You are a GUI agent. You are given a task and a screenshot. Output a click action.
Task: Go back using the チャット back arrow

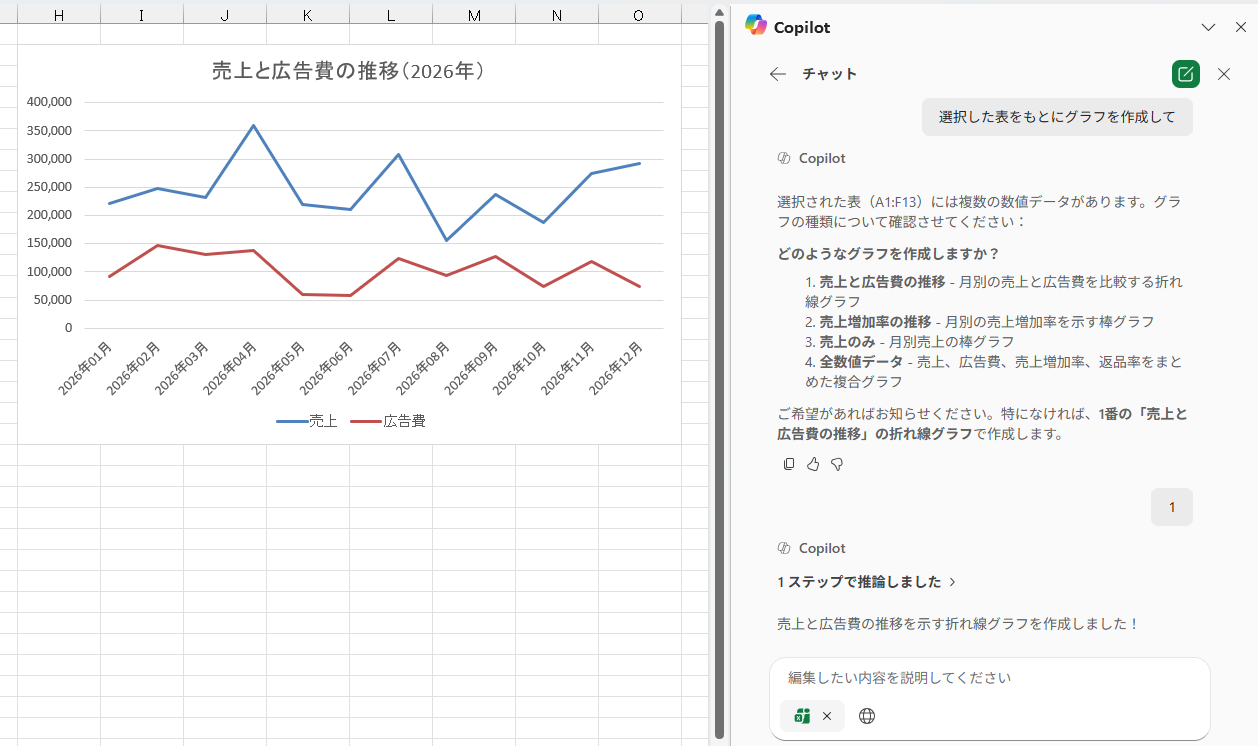[x=777, y=74]
